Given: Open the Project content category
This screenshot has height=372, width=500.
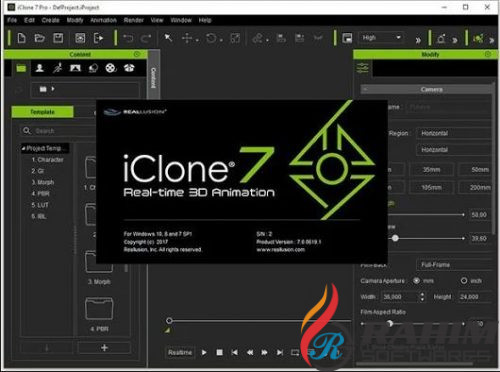Looking at the screenshot, I should pyautogui.click(x=21, y=68).
